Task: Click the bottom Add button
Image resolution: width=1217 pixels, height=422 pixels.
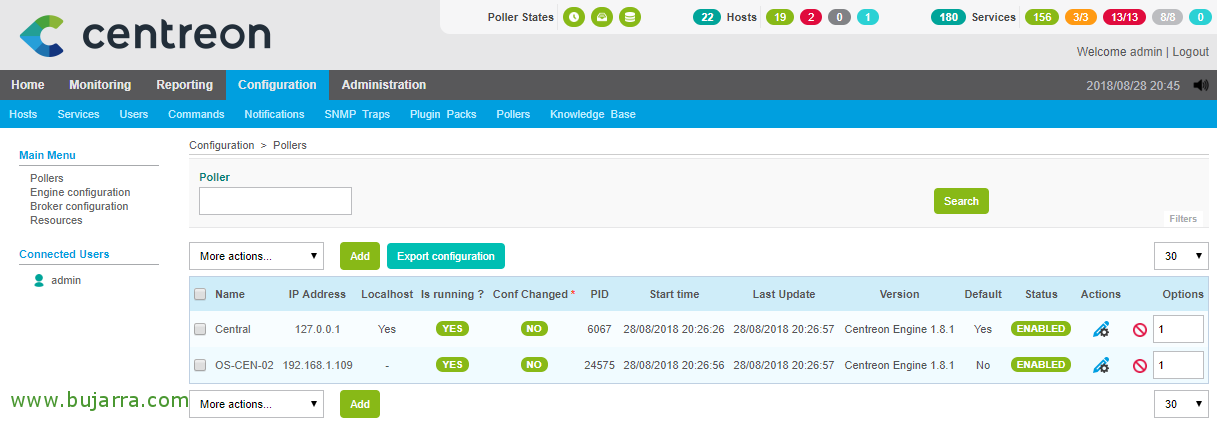Action: (x=360, y=404)
